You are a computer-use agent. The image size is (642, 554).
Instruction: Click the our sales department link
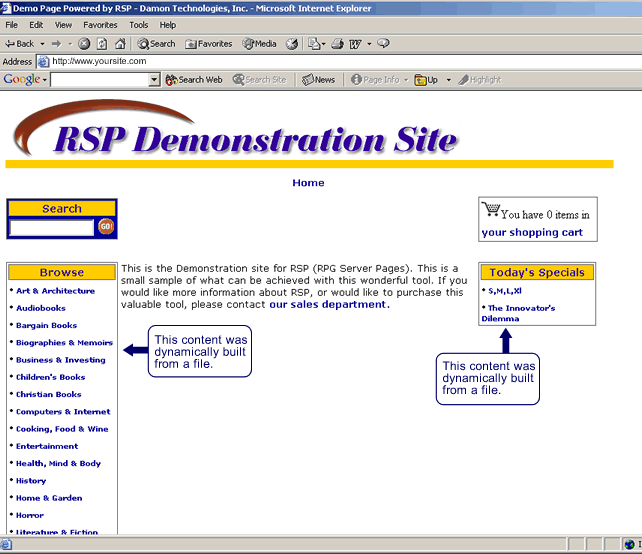[330, 305]
